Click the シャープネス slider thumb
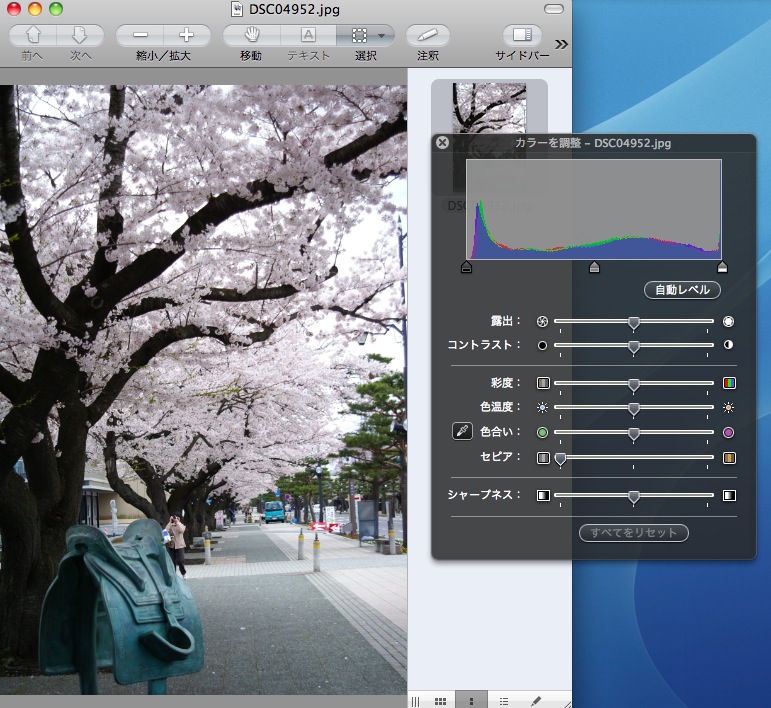Screen dimensions: 771x708 pyautogui.click(x=634, y=497)
